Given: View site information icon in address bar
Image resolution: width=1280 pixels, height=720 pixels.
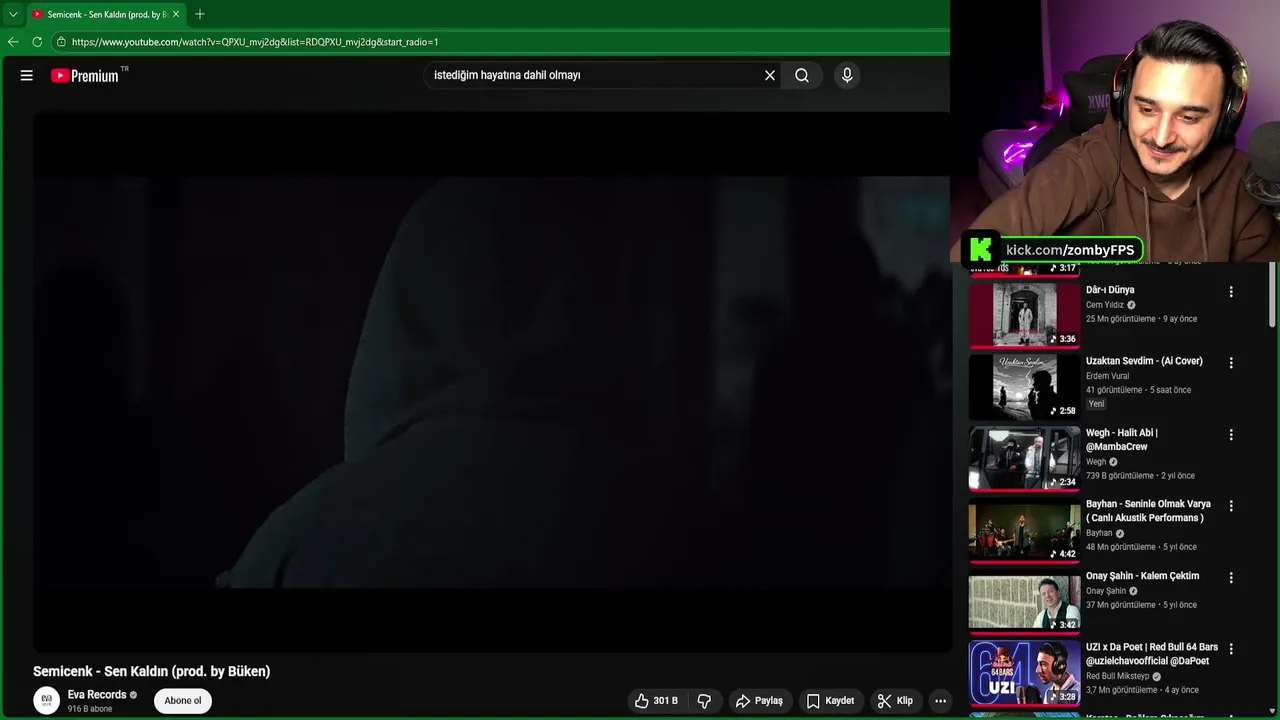Looking at the screenshot, I should point(61,42).
